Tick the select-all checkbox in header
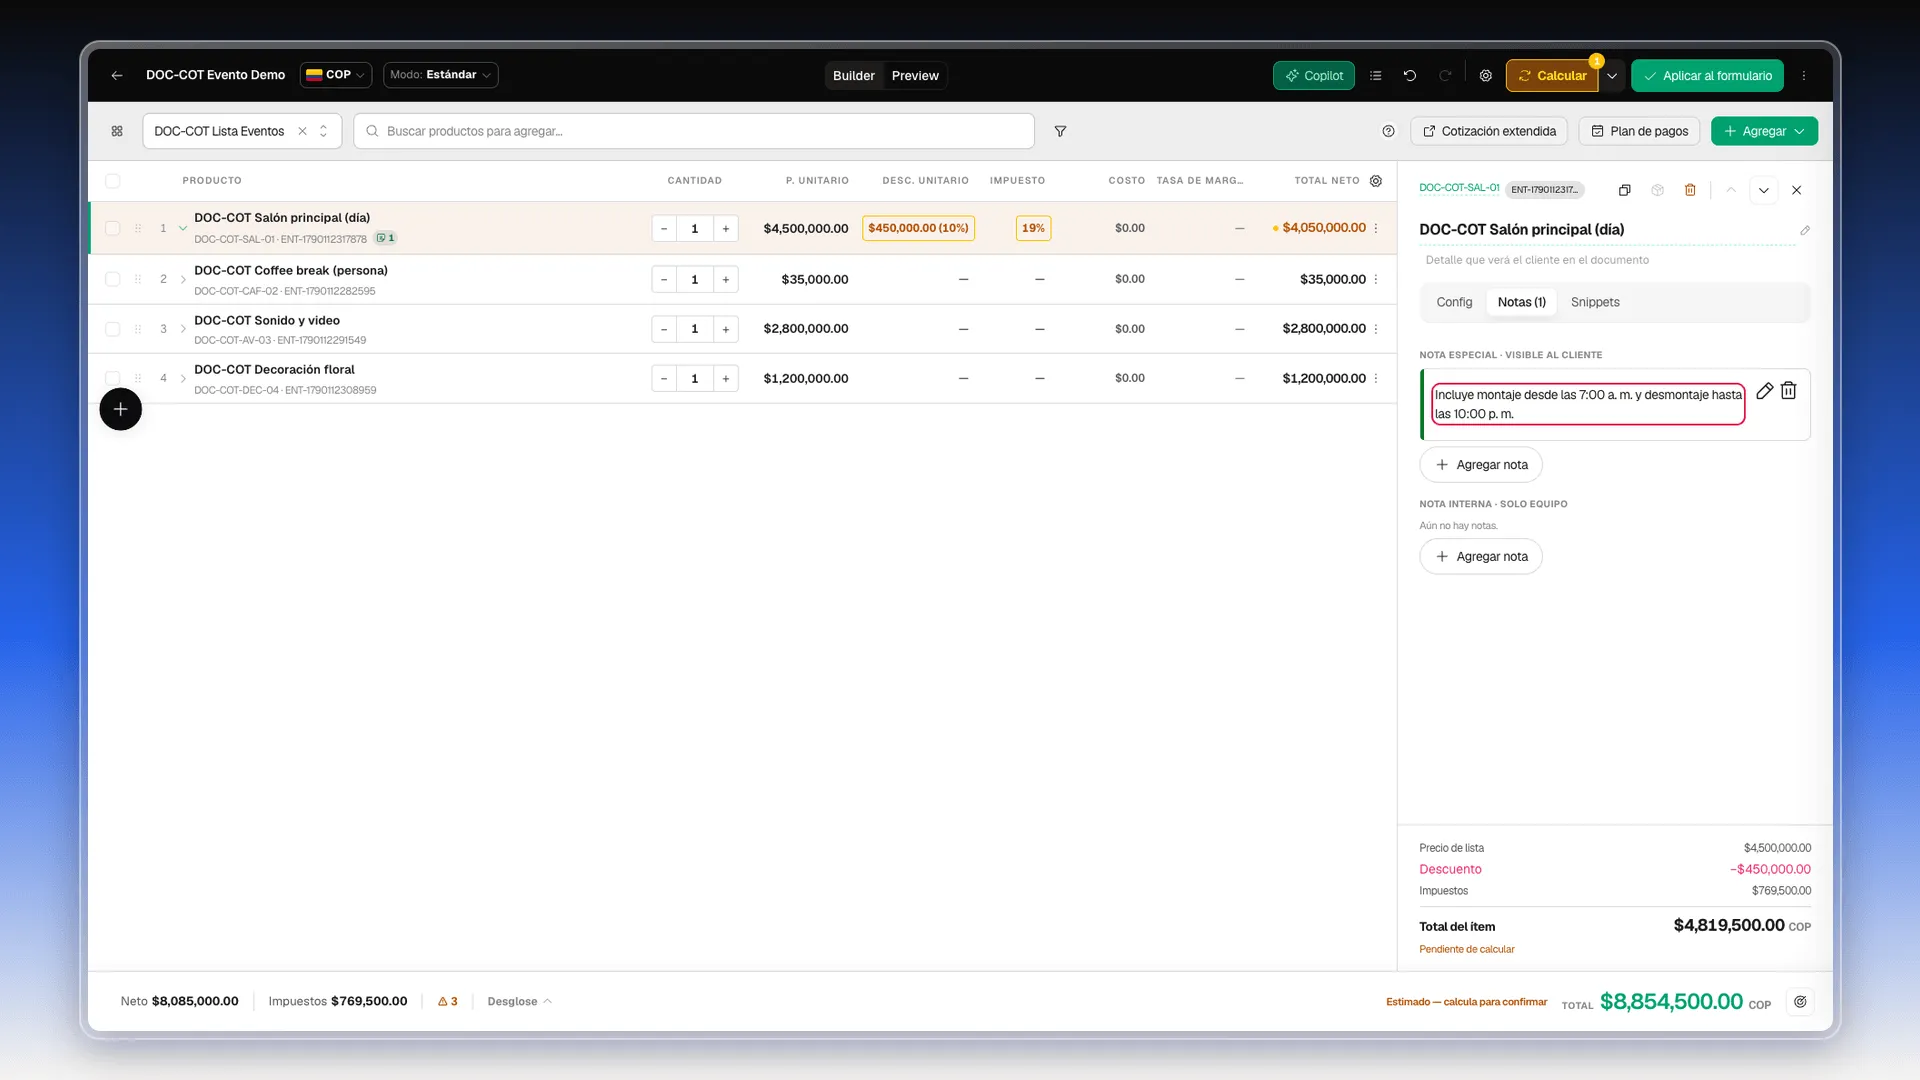This screenshot has width=1920, height=1080. (x=113, y=181)
